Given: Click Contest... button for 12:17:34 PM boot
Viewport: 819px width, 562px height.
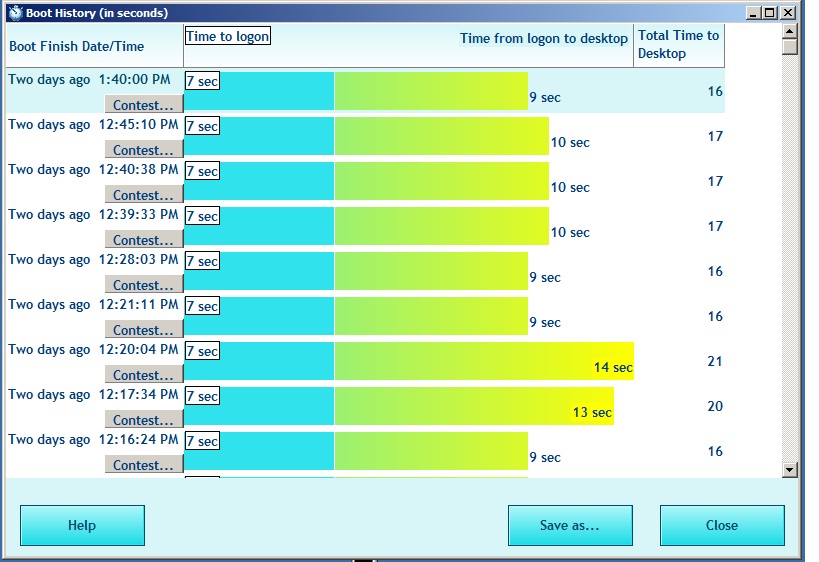Looking at the screenshot, I should [x=144, y=418].
